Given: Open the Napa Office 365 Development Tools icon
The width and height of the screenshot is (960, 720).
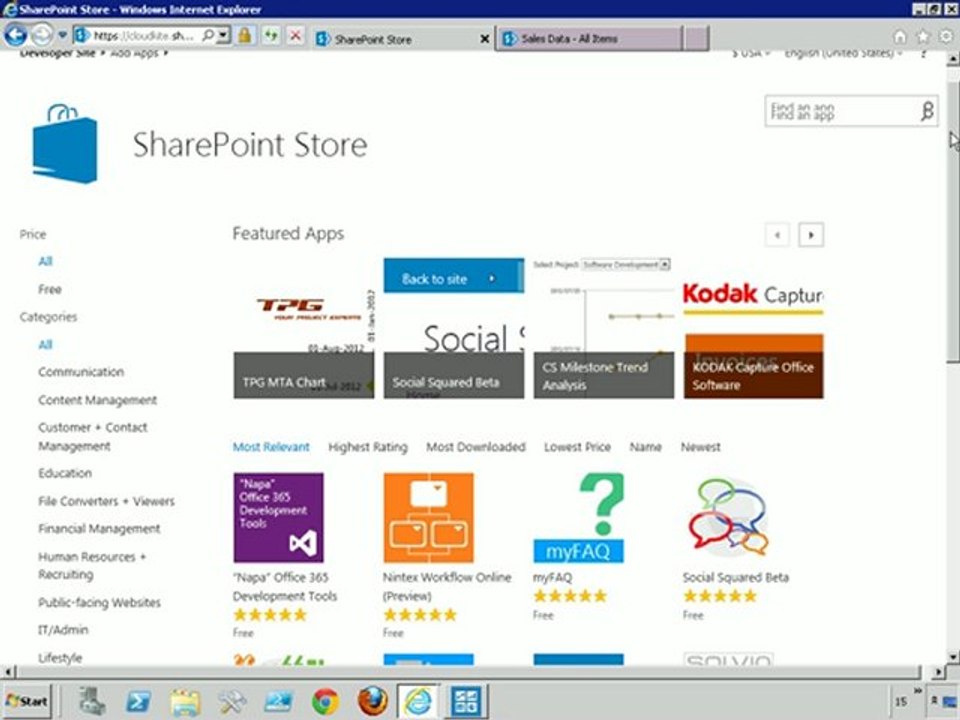Looking at the screenshot, I should [x=279, y=518].
